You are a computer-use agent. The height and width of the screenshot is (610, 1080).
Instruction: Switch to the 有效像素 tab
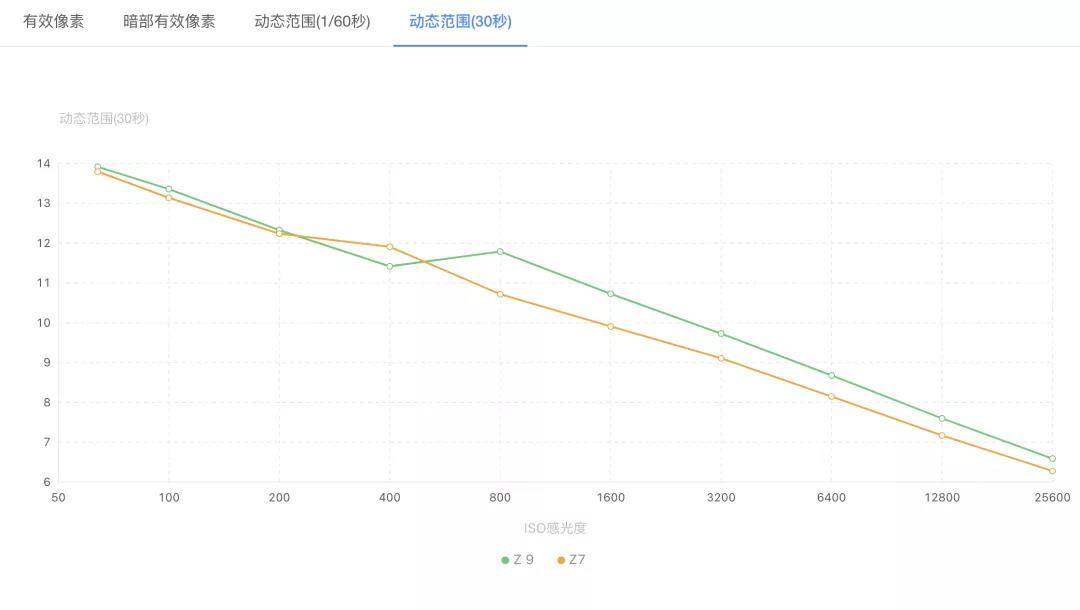coord(53,21)
